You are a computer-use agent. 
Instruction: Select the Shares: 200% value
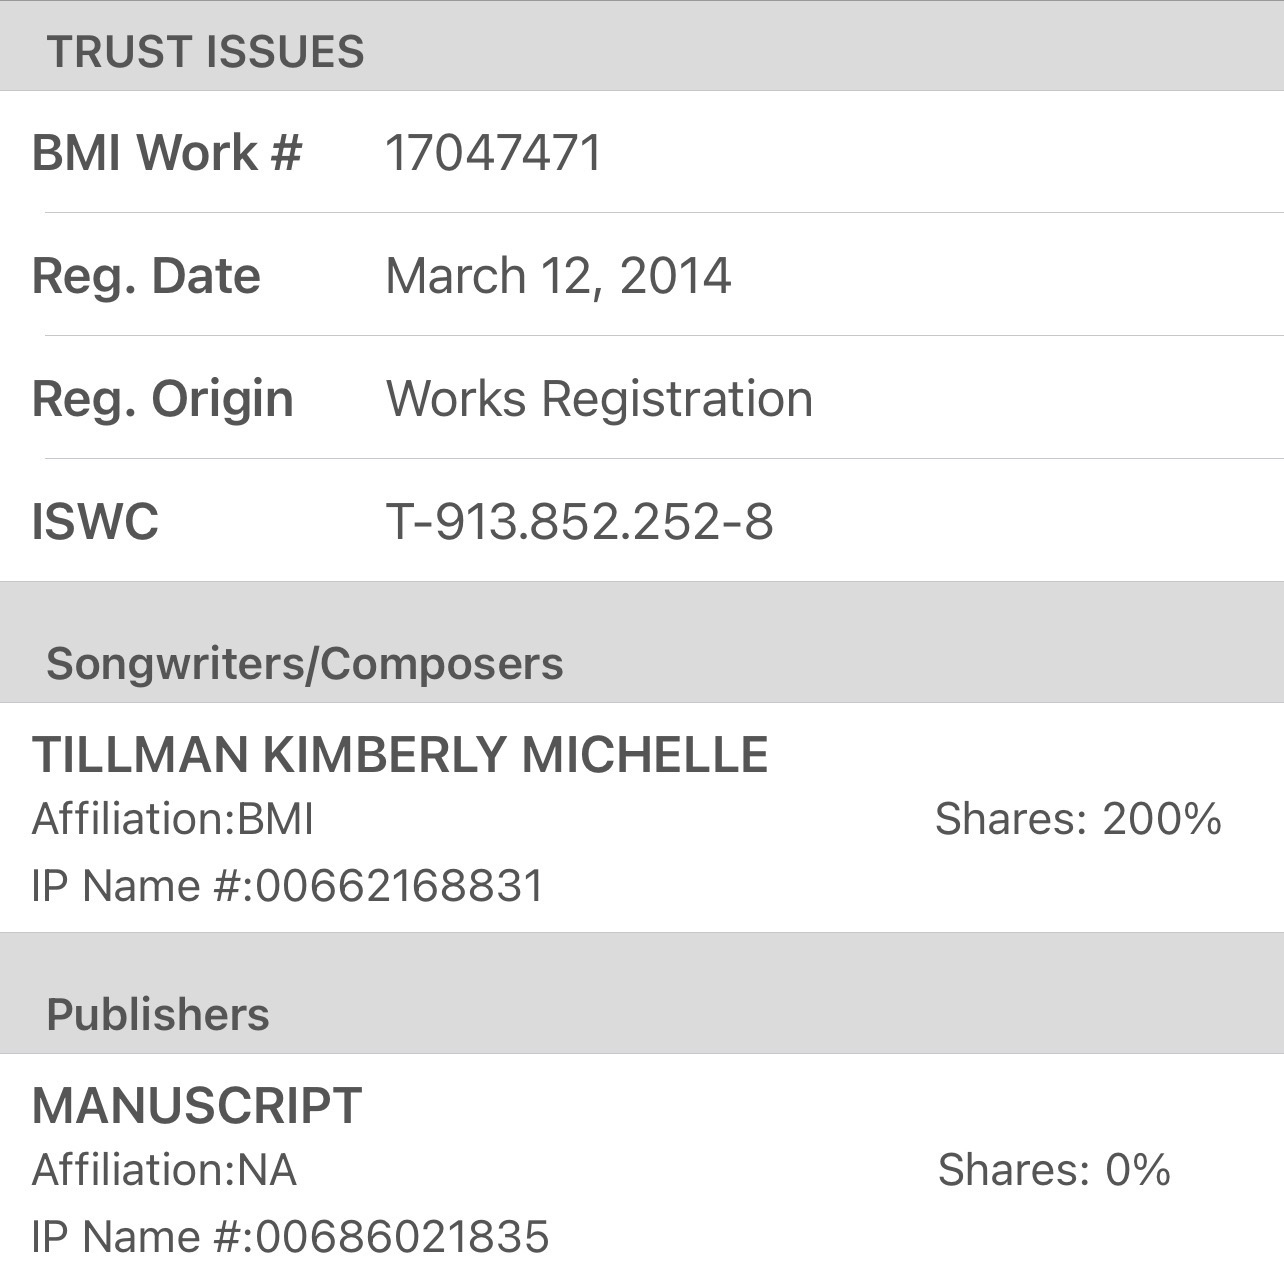1078,819
